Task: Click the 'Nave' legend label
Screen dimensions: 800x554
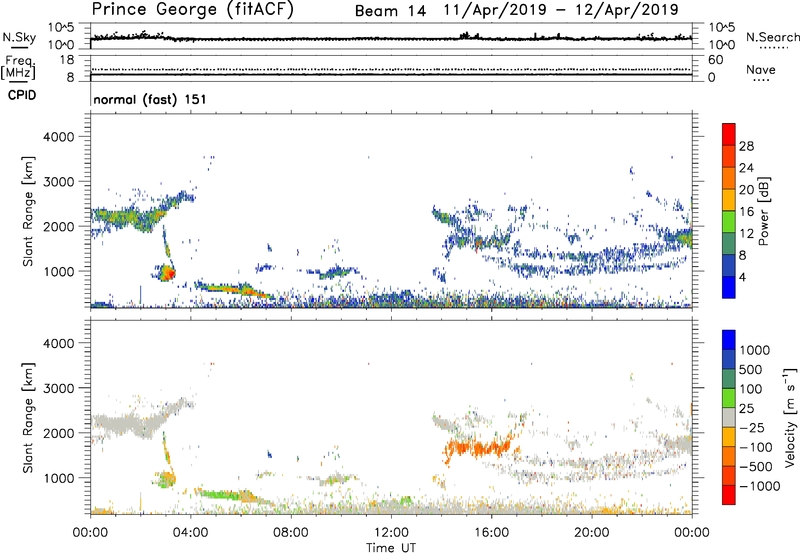Action: coord(761,69)
